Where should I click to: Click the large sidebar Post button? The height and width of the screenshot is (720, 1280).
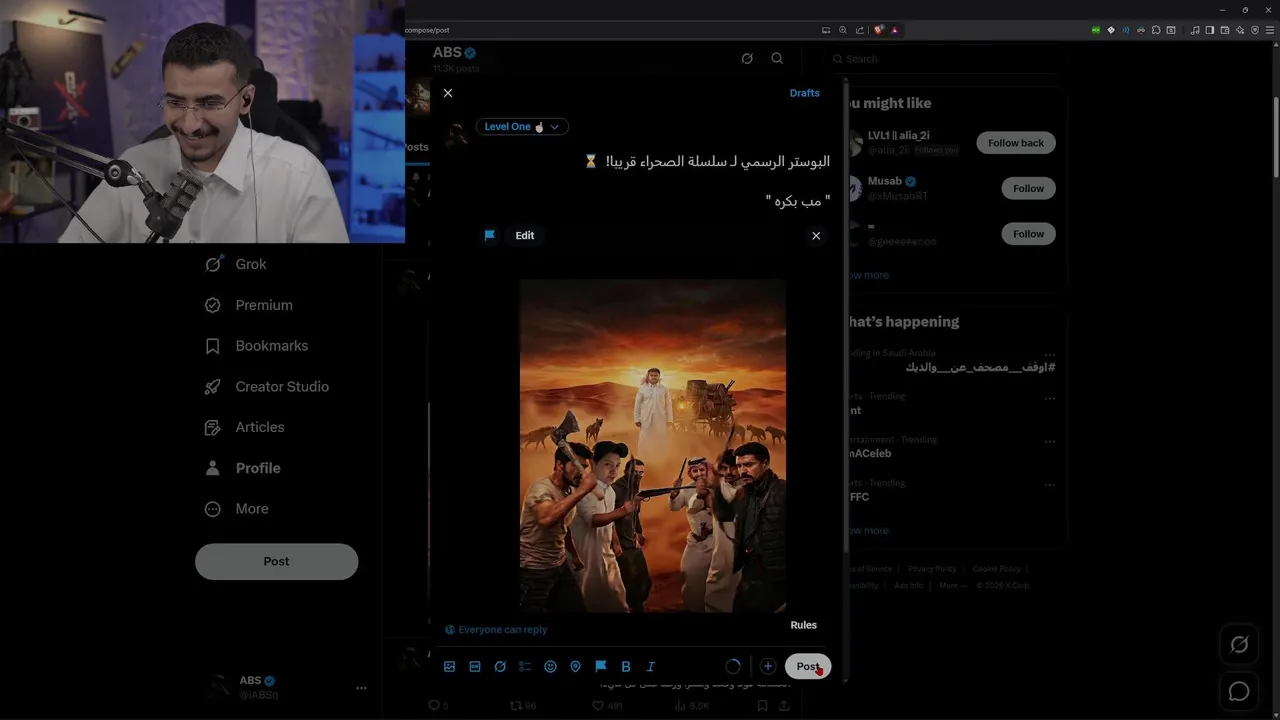click(276, 561)
